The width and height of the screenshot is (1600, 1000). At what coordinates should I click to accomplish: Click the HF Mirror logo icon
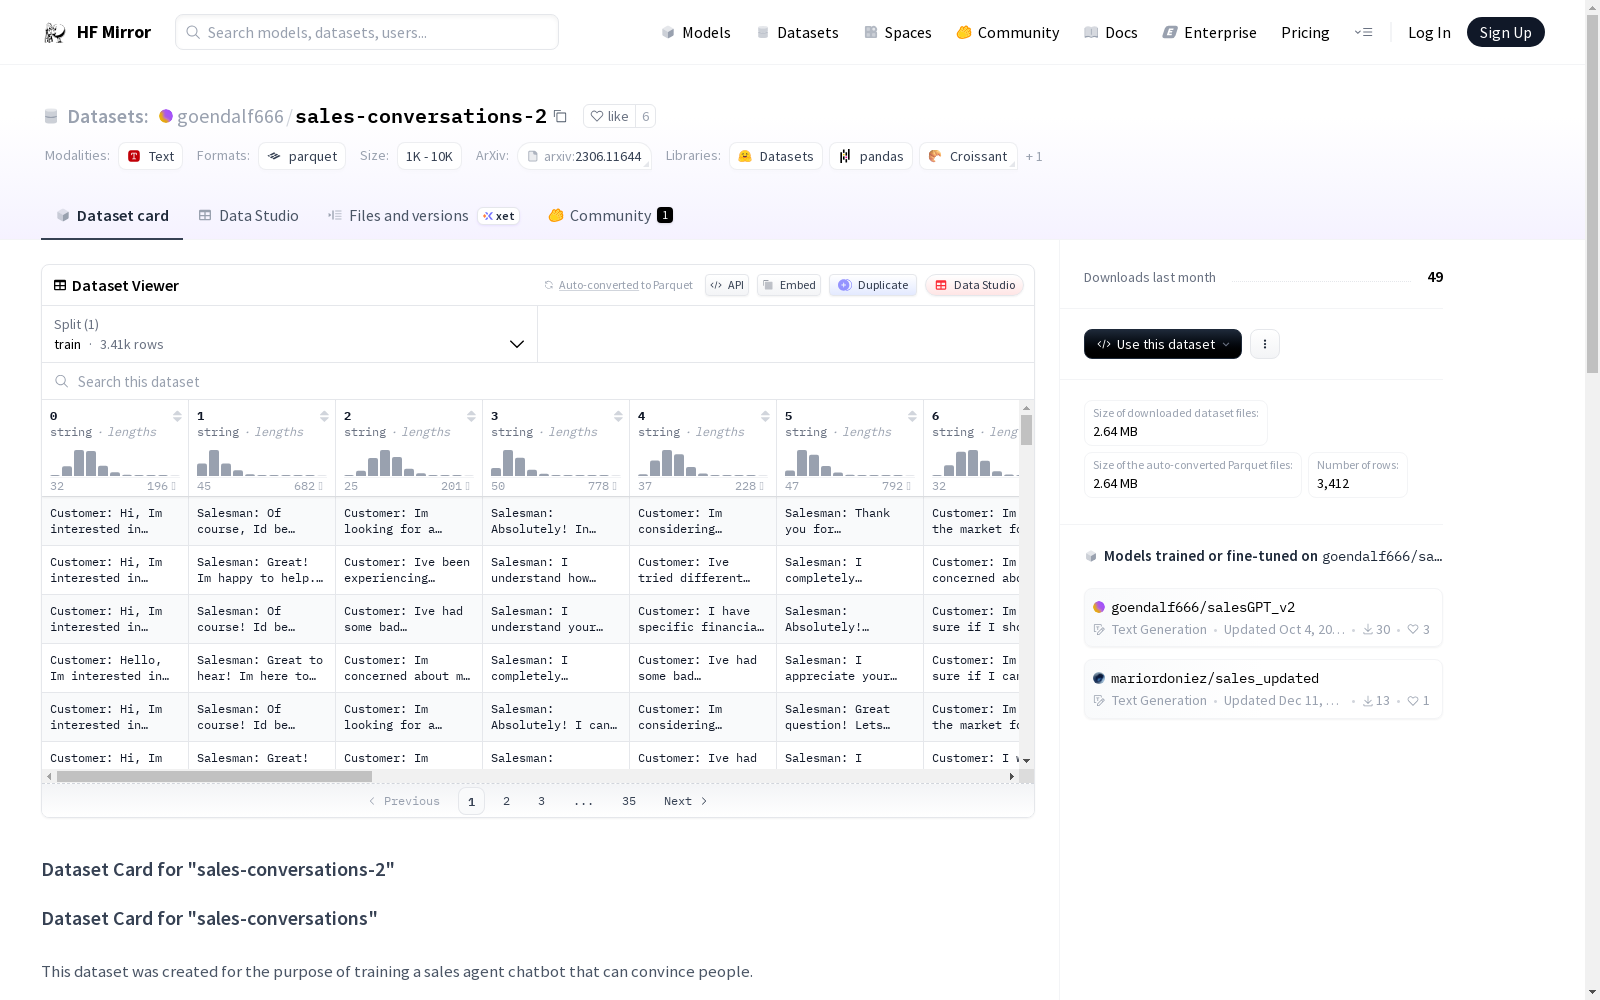[55, 33]
